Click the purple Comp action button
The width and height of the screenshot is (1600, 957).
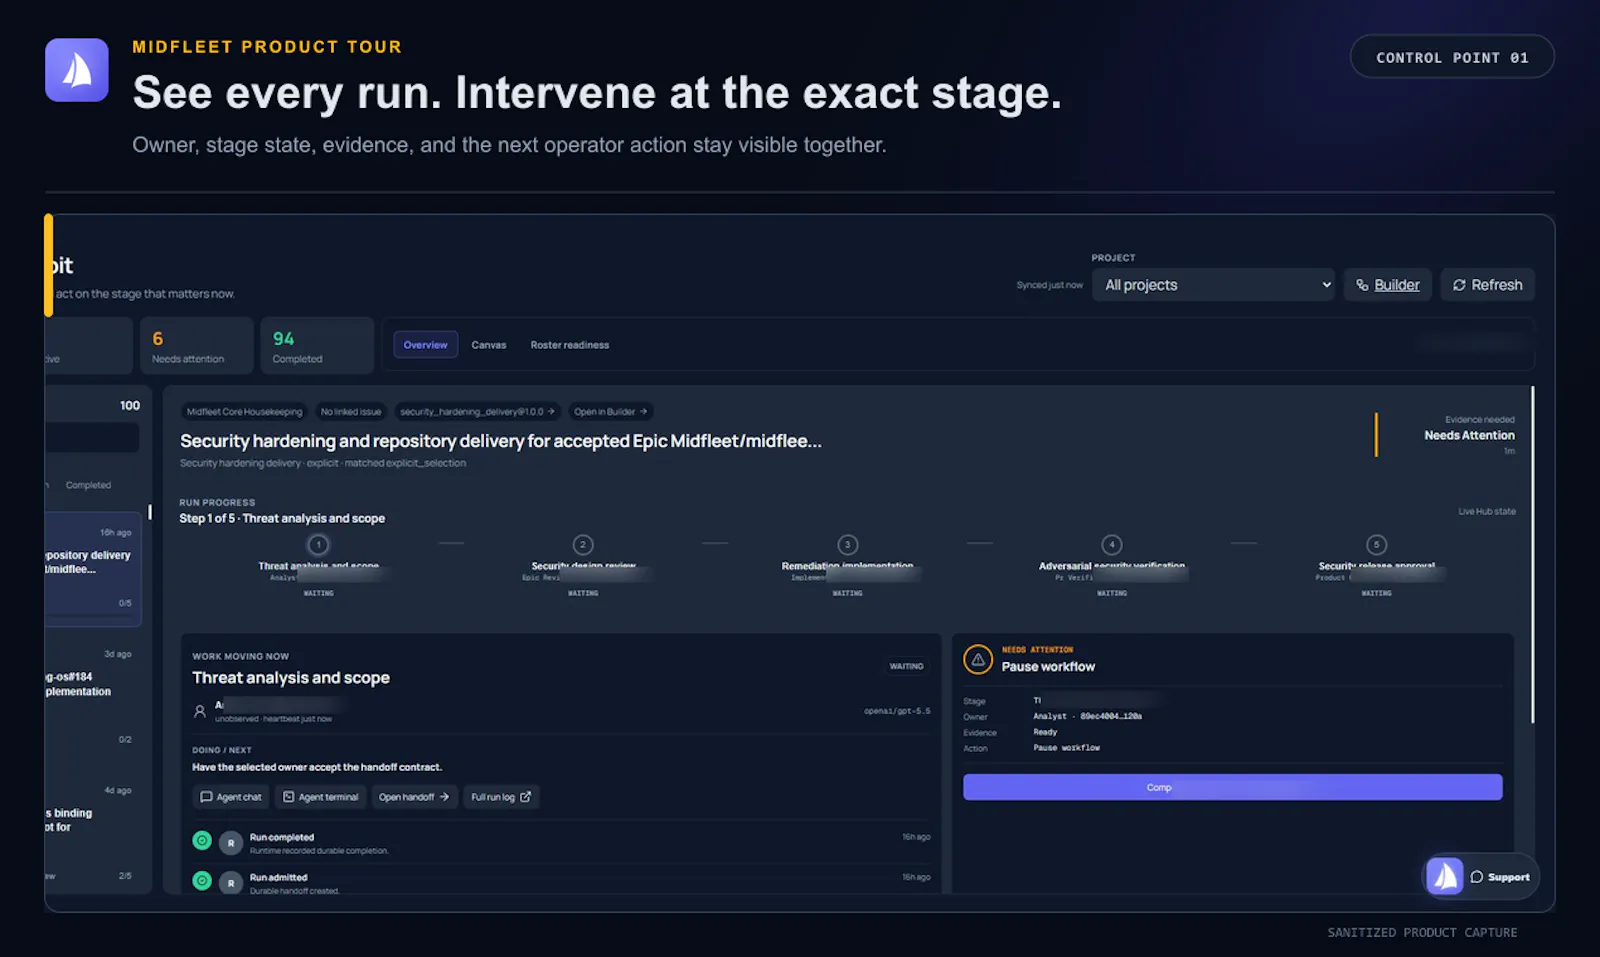(x=1232, y=787)
